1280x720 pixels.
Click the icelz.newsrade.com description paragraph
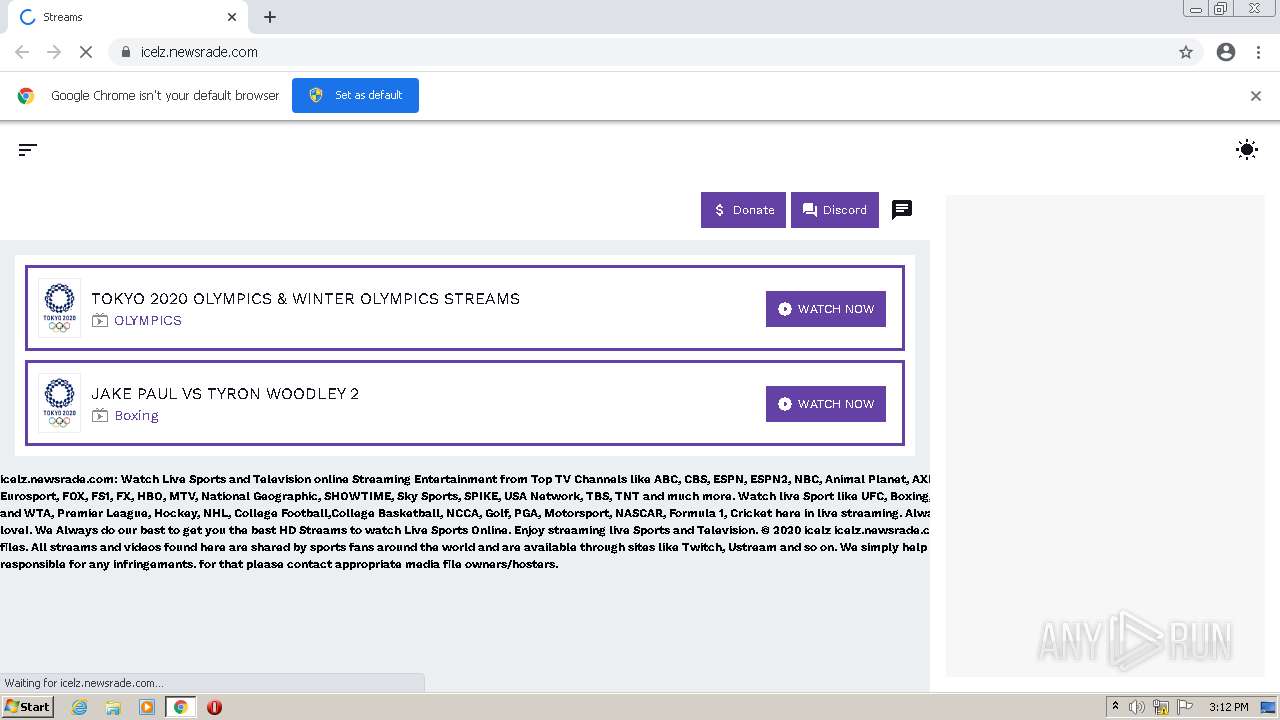[x=465, y=521]
